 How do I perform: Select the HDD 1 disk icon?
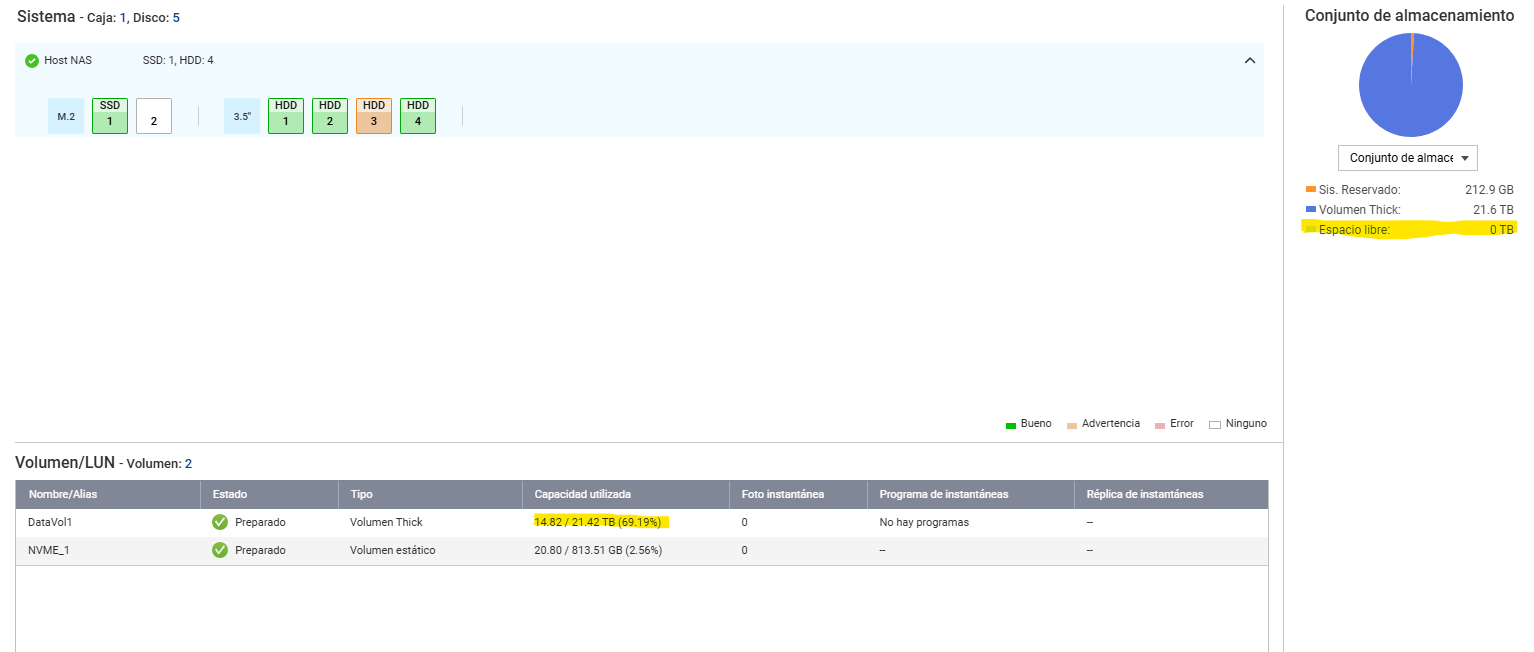(286, 116)
